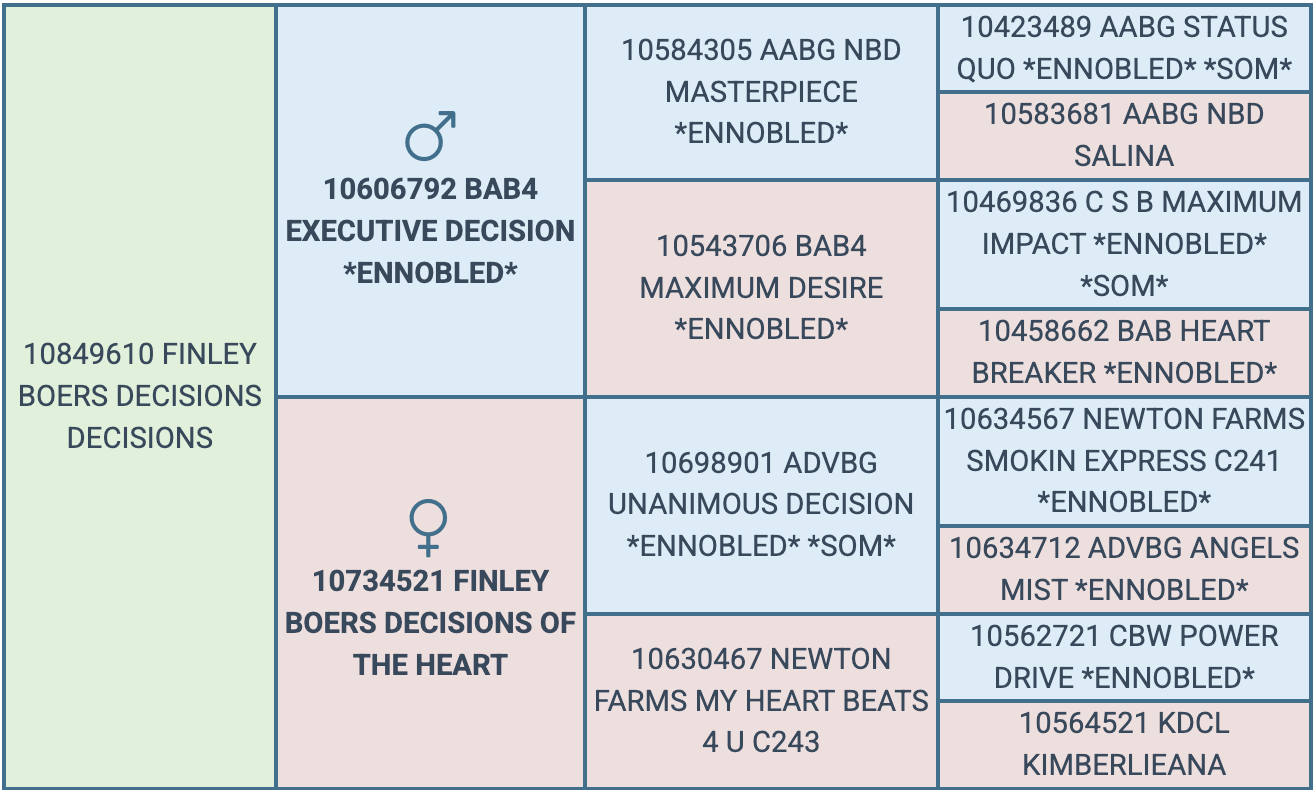The height and width of the screenshot is (790, 1314).
Task: Select 10543706 BAB4 Maximum Desire cell
Action: pyautogui.click(x=761, y=288)
